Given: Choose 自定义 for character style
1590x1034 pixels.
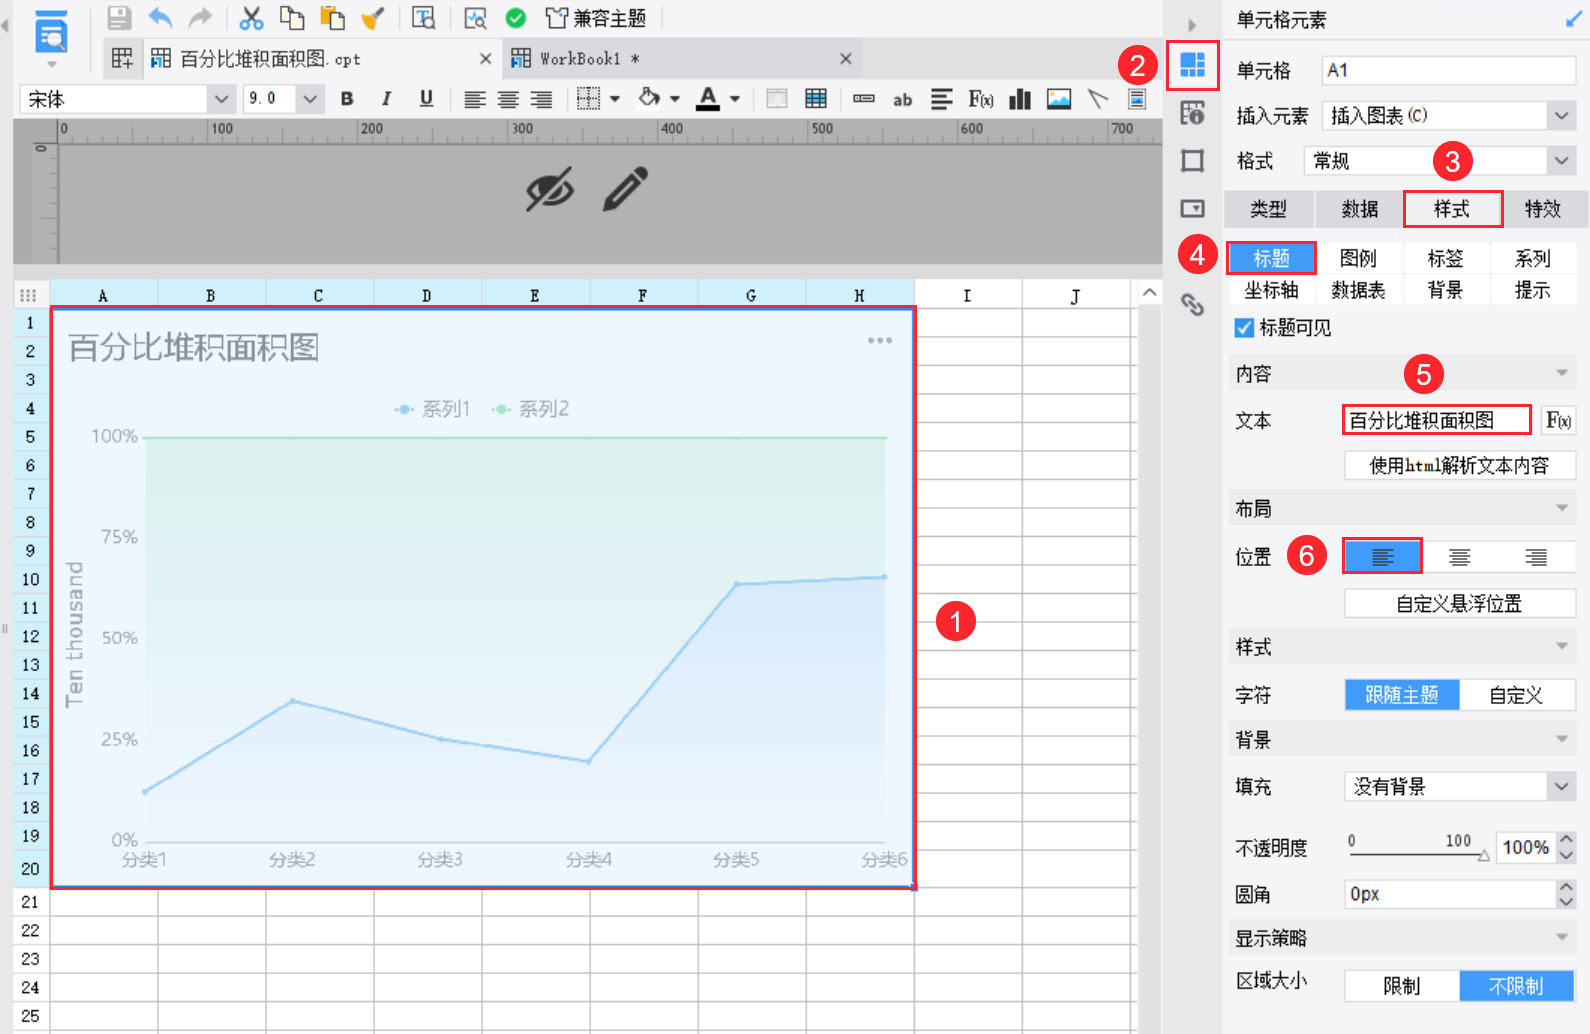Looking at the screenshot, I should click(x=1517, y=695).
